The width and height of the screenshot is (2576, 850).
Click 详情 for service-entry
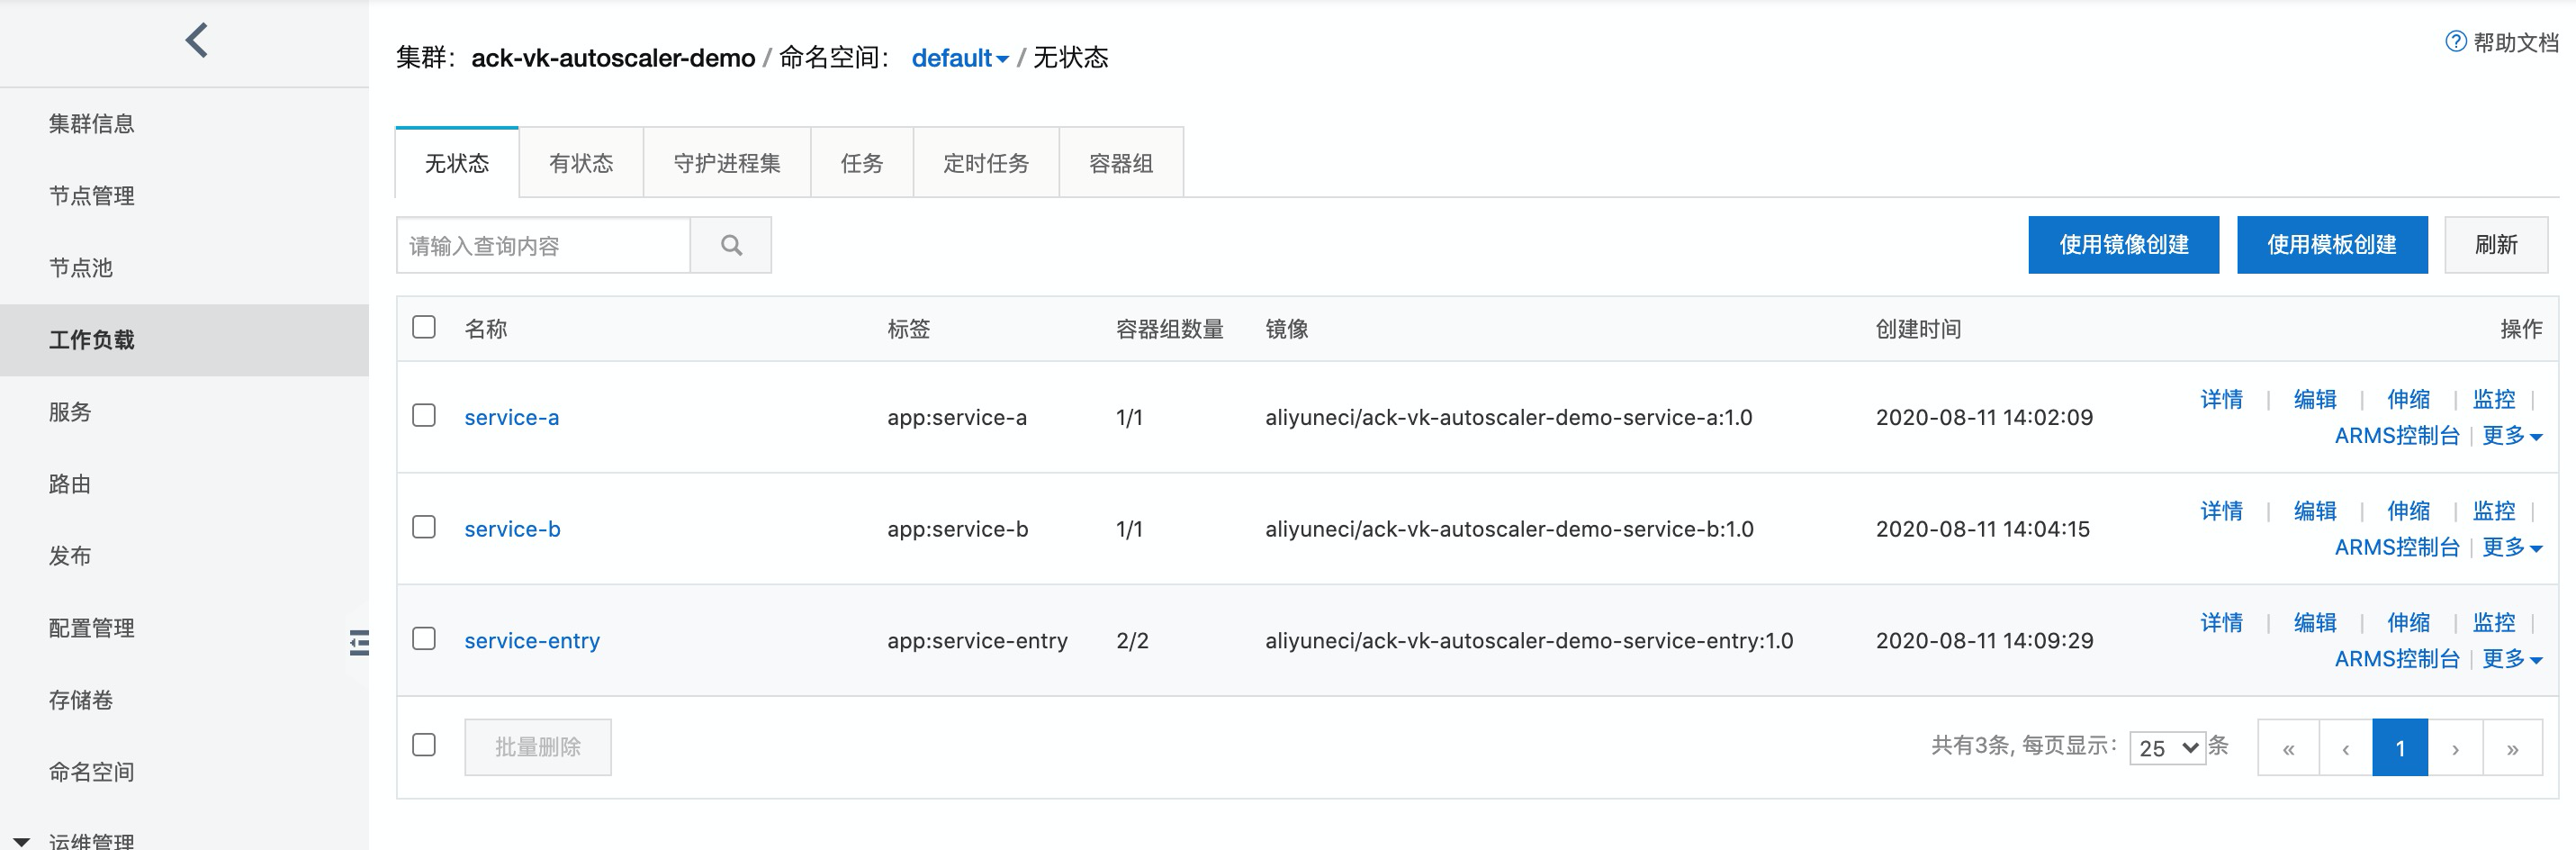[x=2221, y=623]
